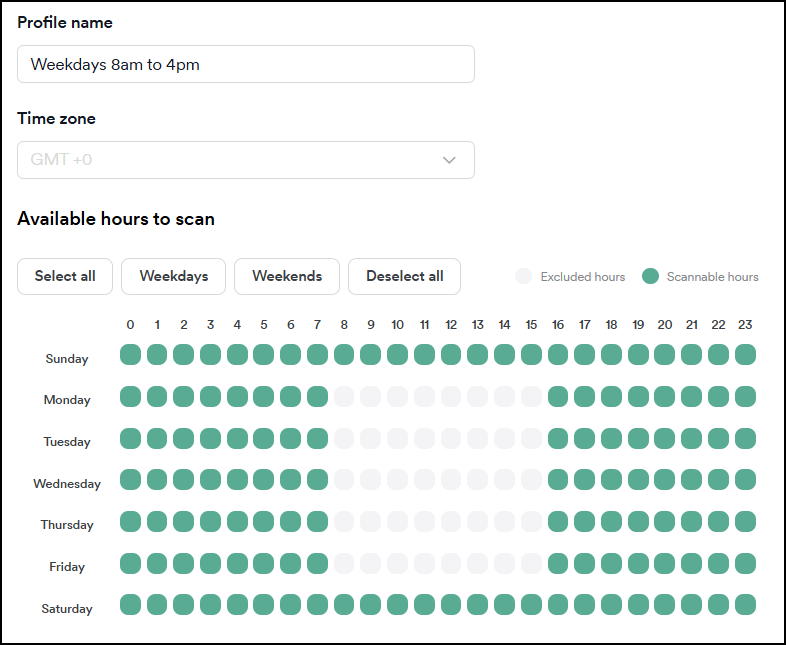Image resolution: width=786 pixels, height=645 pixels.
Task: Toggle Sunday hour 12 cell
Action: tap(451, 354)
